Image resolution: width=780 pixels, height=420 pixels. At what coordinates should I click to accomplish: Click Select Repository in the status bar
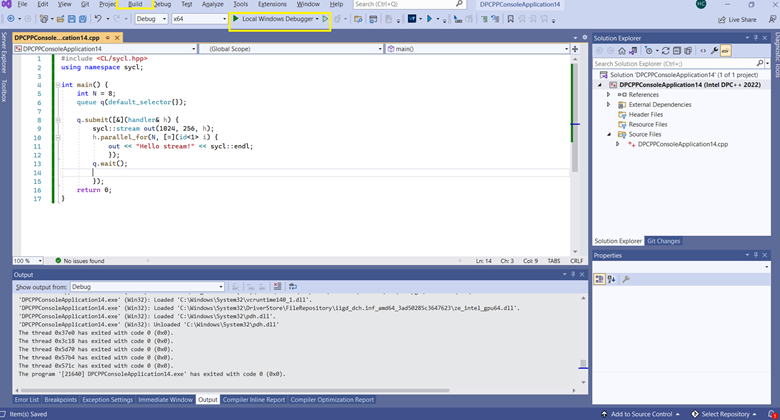(724, 414)
